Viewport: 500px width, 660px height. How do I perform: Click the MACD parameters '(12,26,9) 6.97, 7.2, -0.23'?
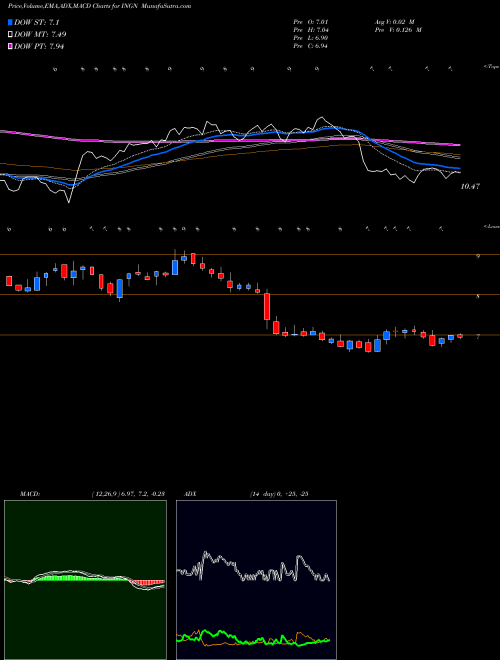(128, 494)
